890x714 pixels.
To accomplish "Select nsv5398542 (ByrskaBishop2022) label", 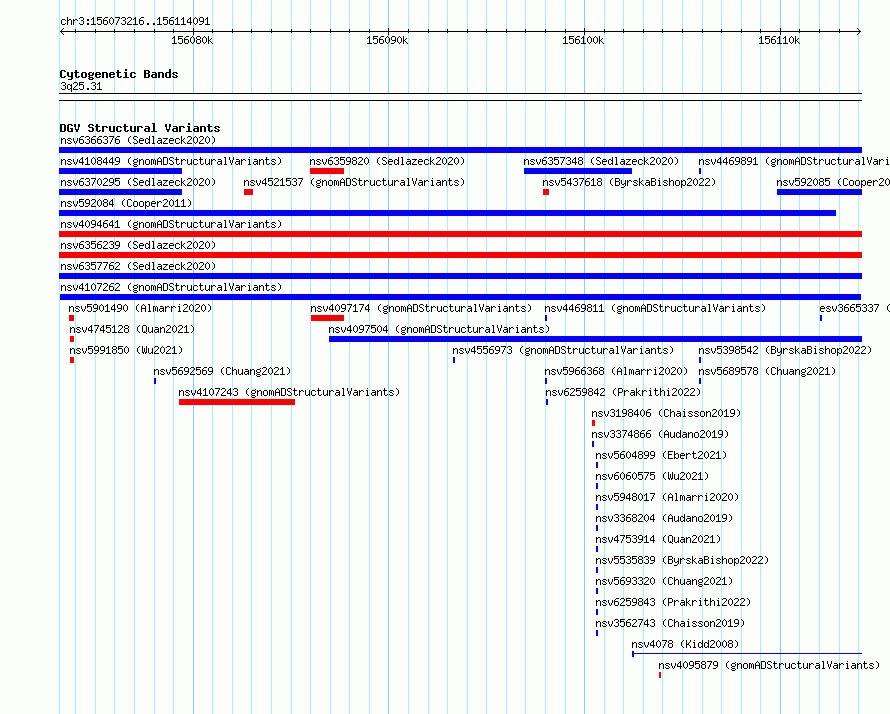I will (x=785, y=350).
